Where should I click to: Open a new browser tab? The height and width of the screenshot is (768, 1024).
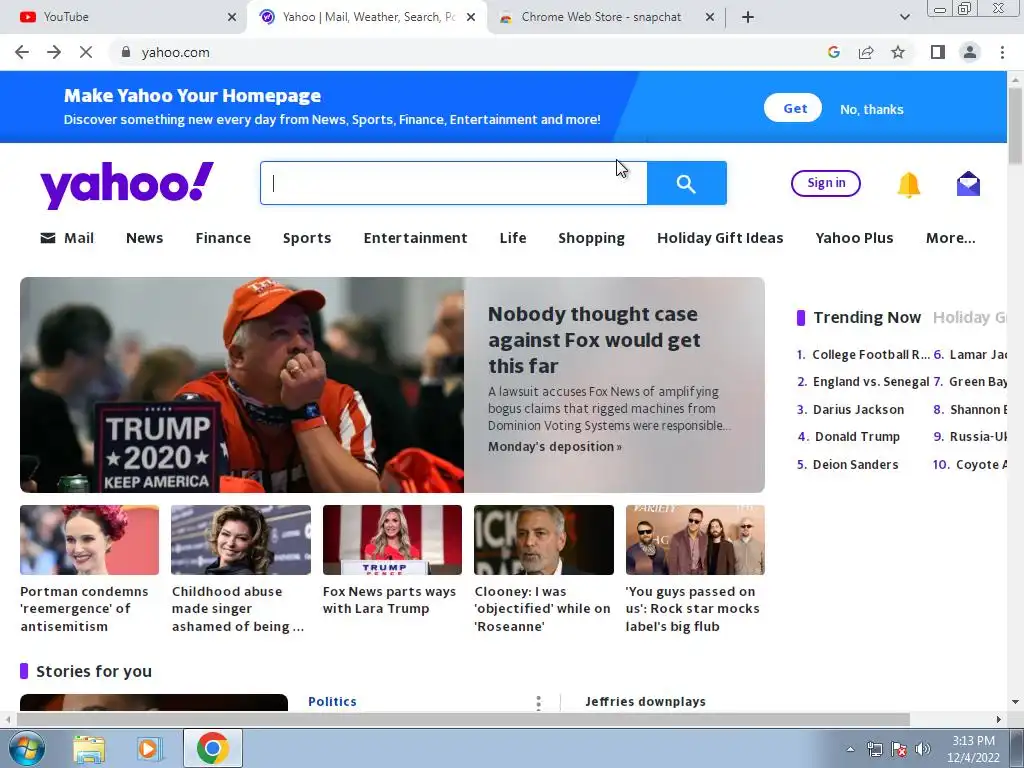[x=748, y=17]
